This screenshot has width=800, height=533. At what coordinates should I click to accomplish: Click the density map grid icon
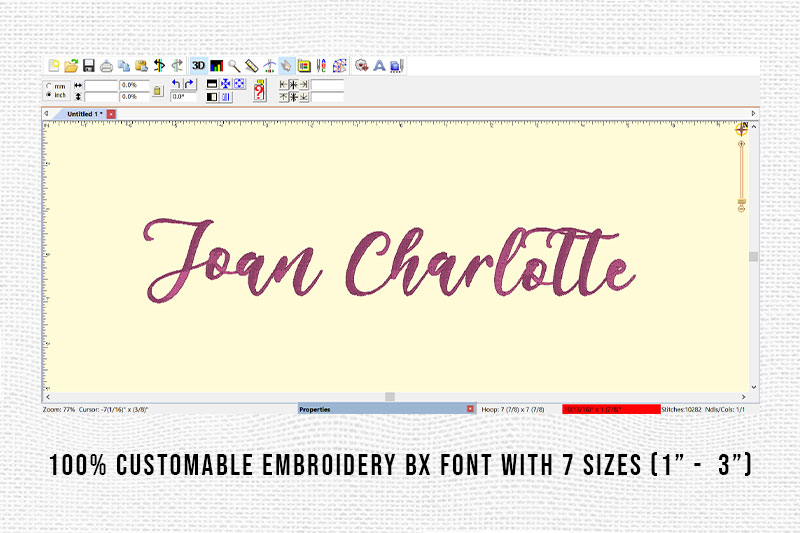coord(339,66)
